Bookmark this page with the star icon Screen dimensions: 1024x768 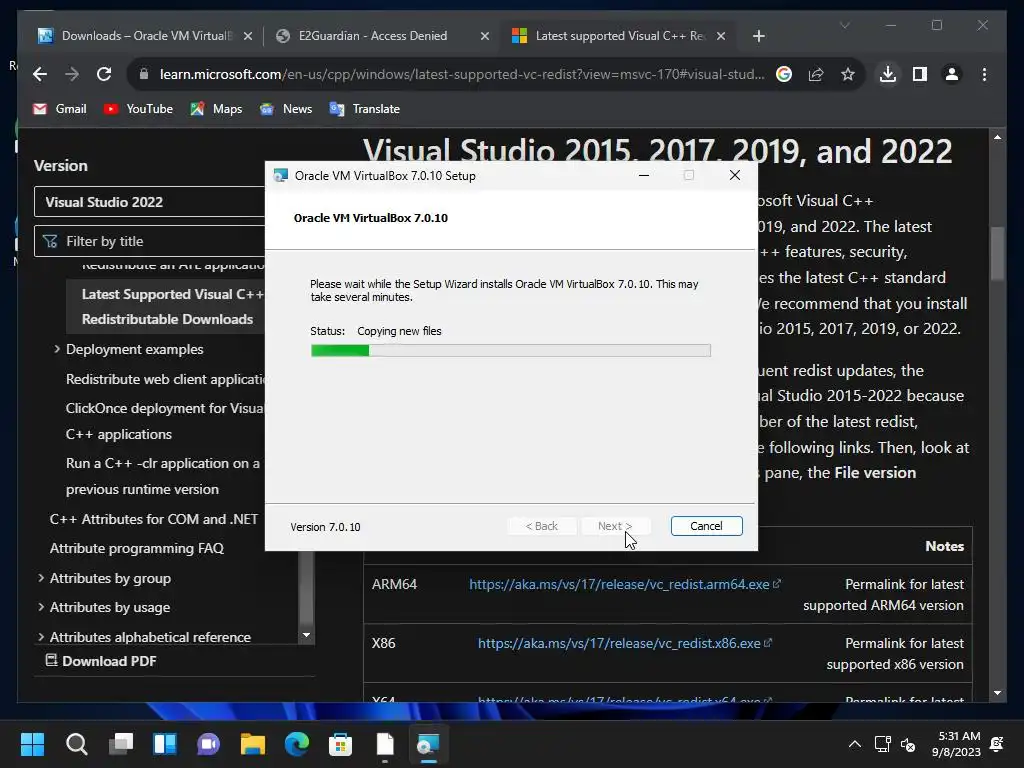(x=848, y=74)
